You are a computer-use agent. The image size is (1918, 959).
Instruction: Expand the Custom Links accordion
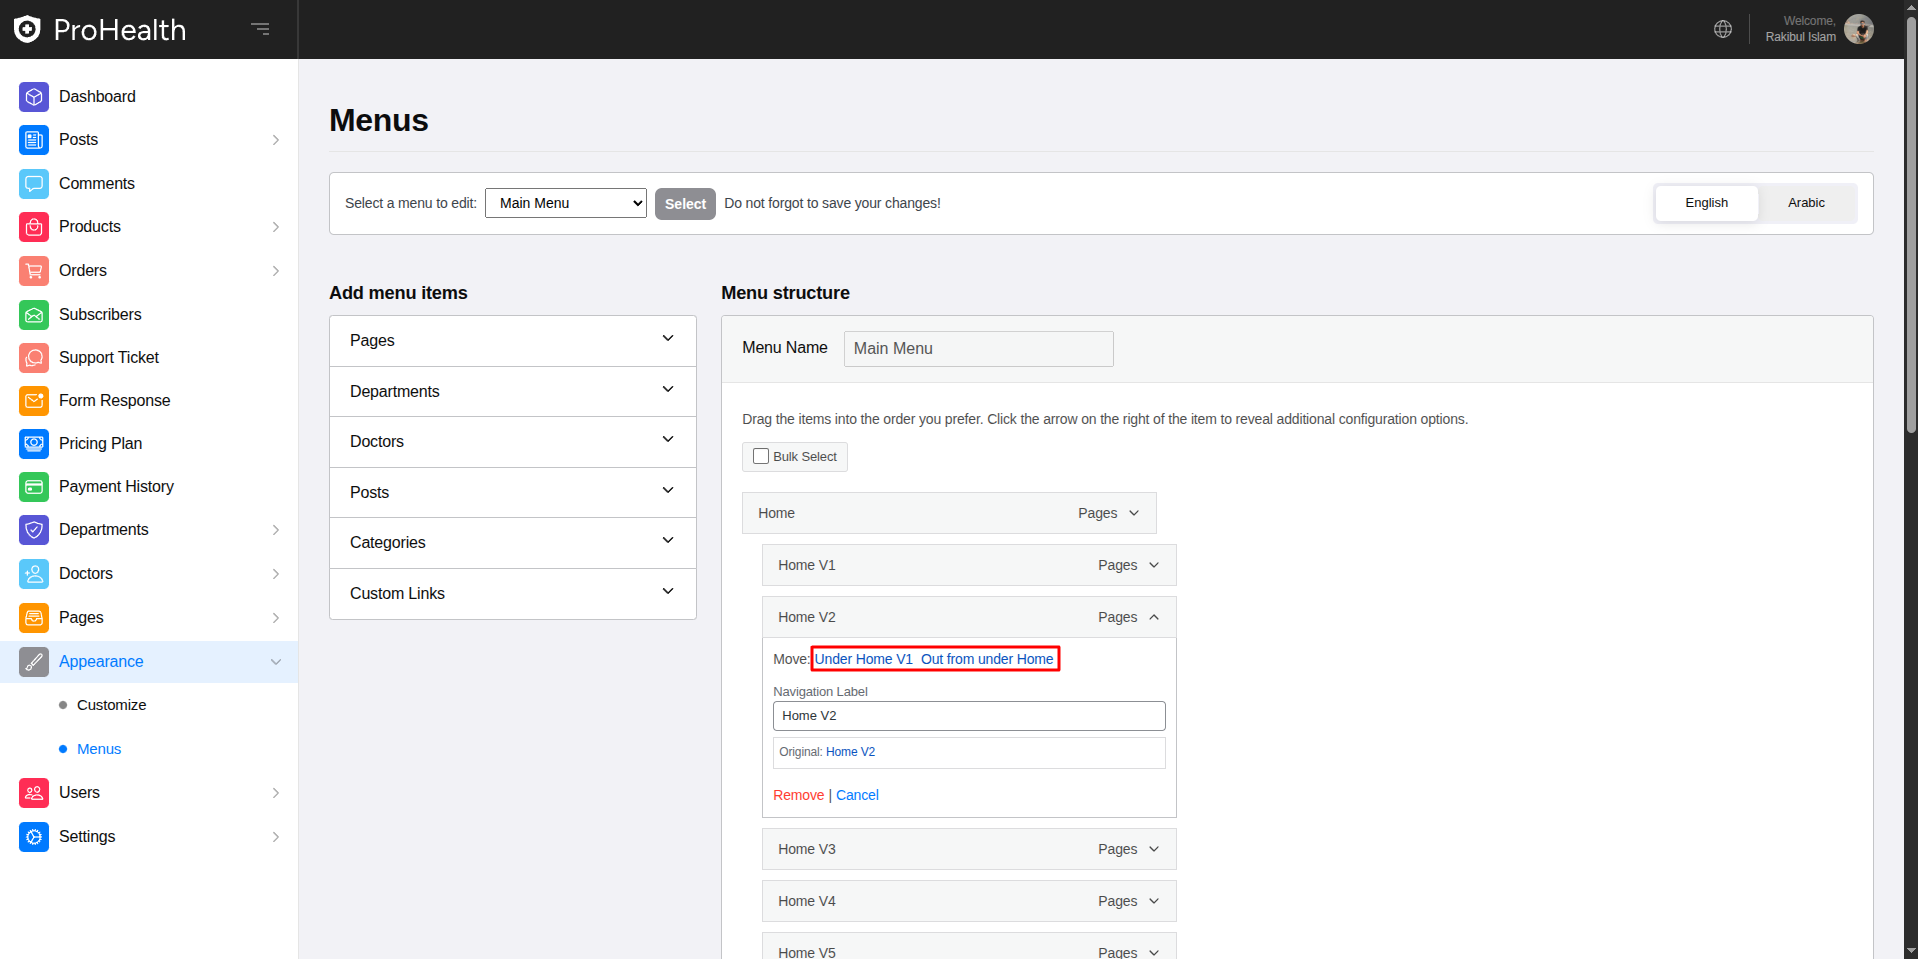point(513,594)
